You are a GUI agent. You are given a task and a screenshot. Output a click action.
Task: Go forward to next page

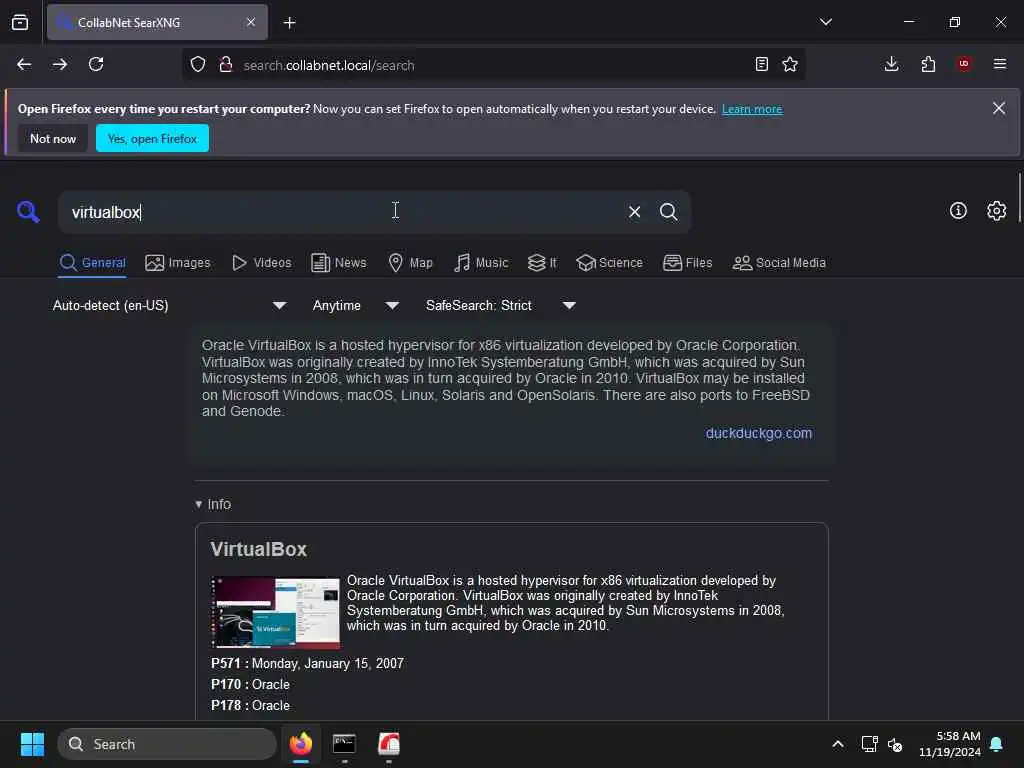click(60, 65)
